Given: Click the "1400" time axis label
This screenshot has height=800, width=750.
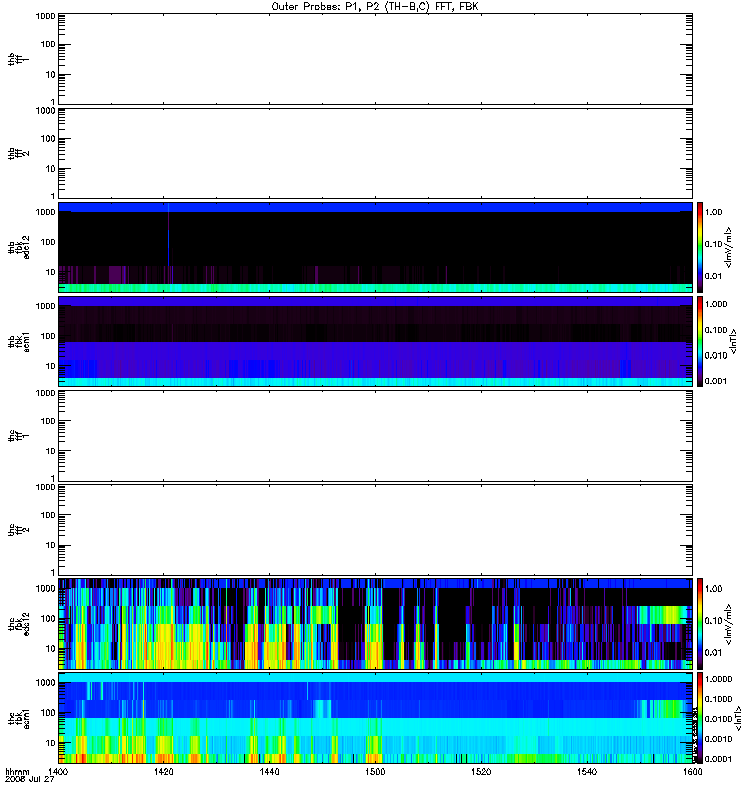Looking at the screenshot, I should (x=58, y=771).
